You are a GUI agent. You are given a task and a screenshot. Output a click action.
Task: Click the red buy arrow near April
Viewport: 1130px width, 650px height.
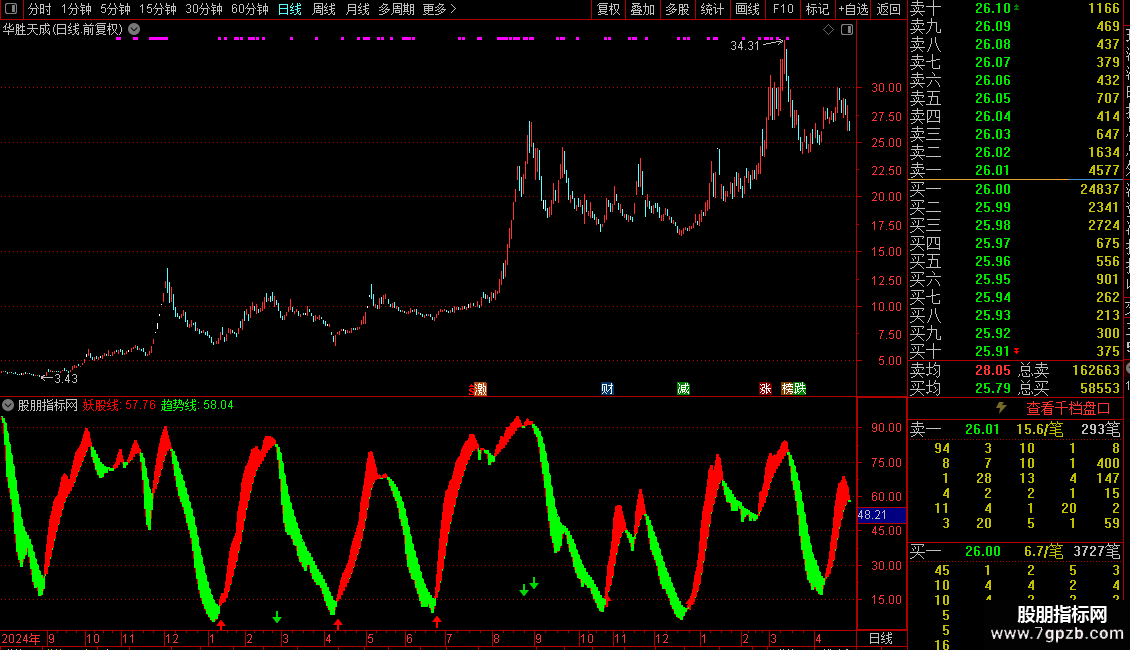pyautogui.click(x=338, y=624)
